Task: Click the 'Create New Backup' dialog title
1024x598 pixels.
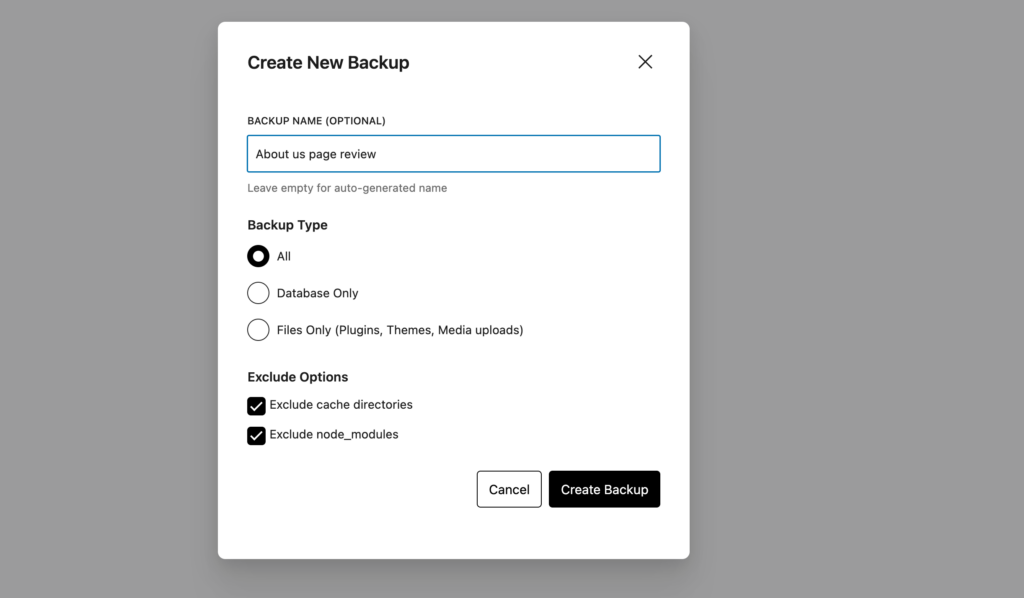Action: click(x=328, y=63)
